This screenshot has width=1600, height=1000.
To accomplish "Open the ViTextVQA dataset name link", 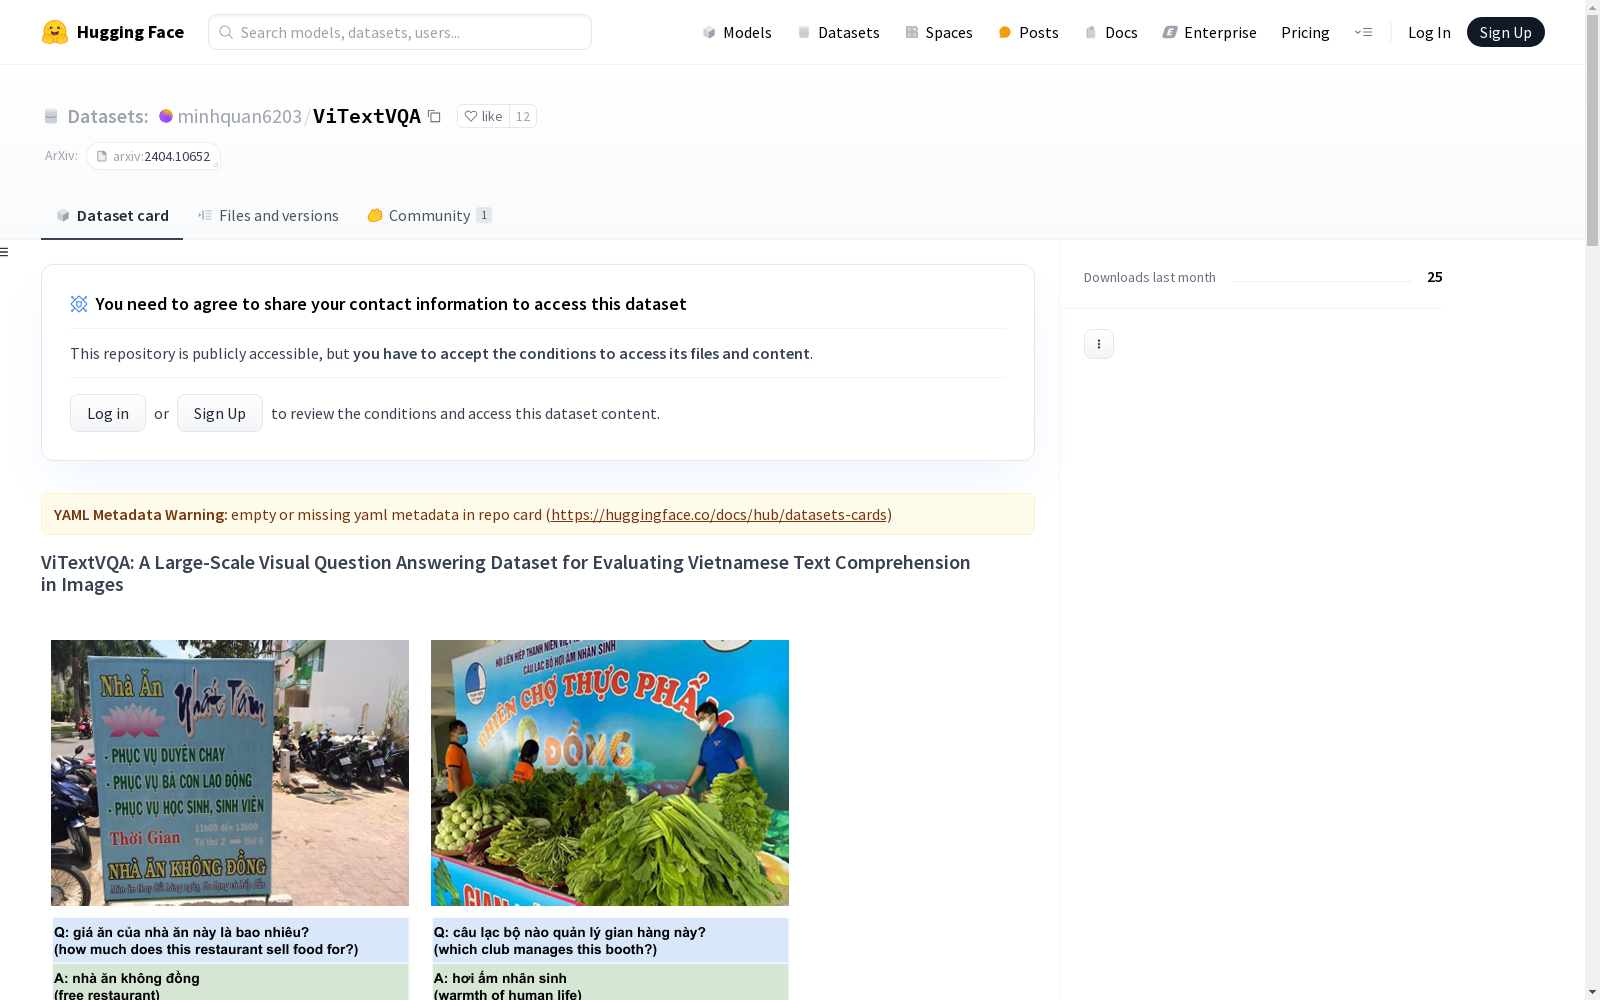I will (x=367, y=116).
